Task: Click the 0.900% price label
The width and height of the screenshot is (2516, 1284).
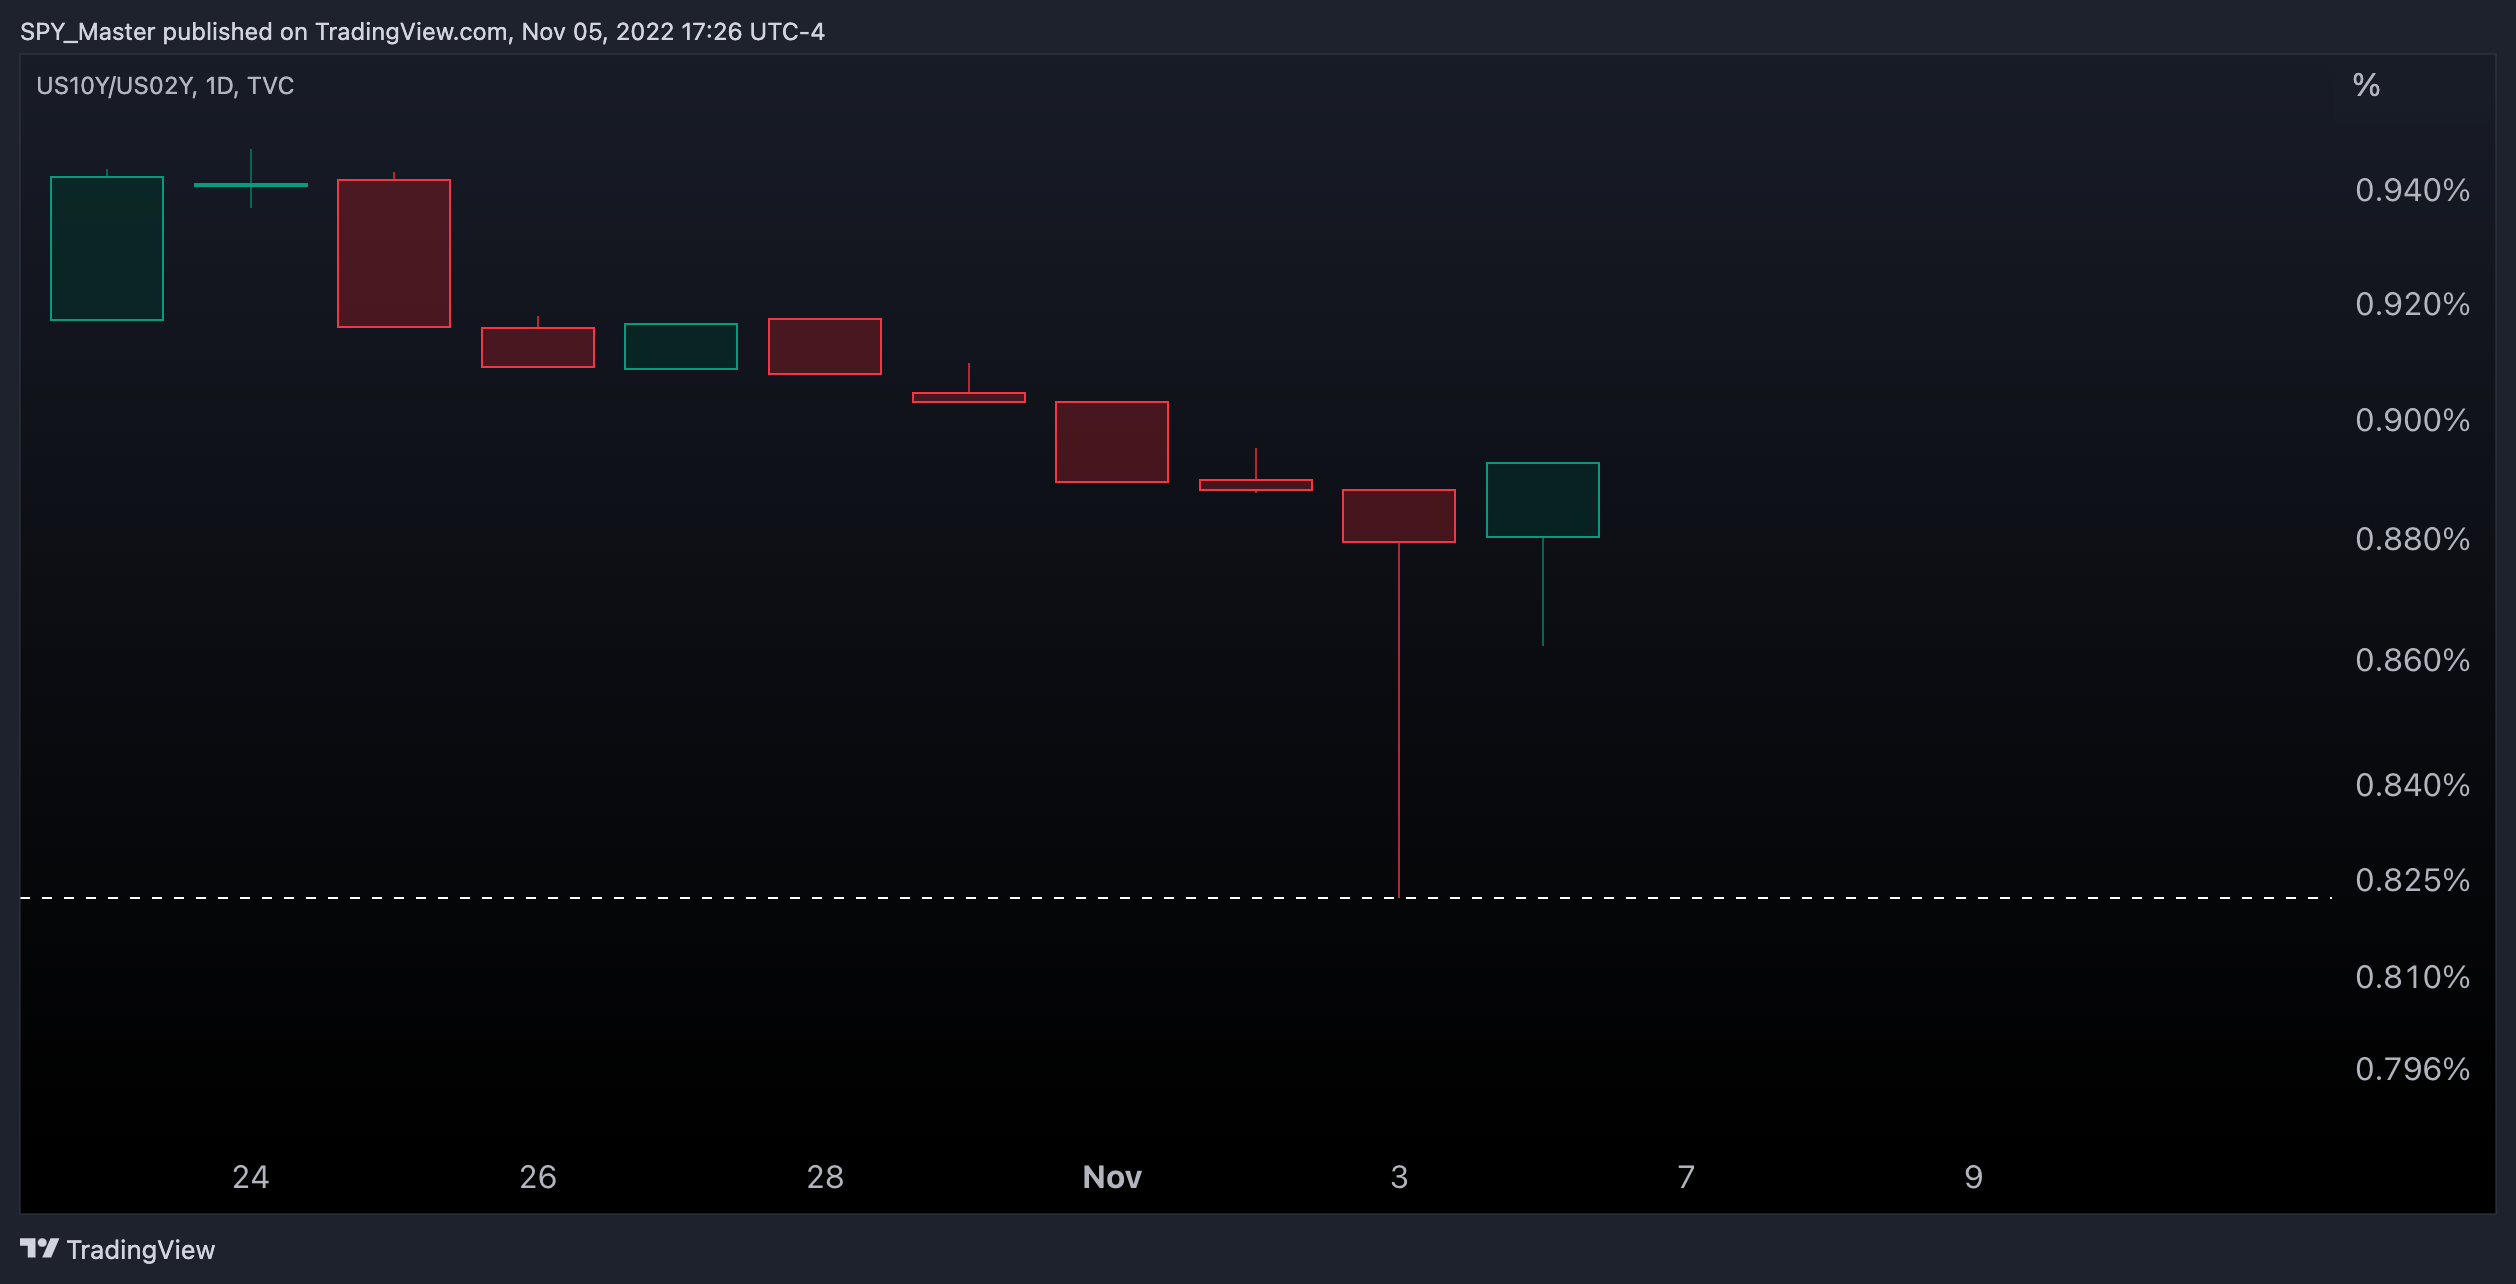Action: point(2412,420)
